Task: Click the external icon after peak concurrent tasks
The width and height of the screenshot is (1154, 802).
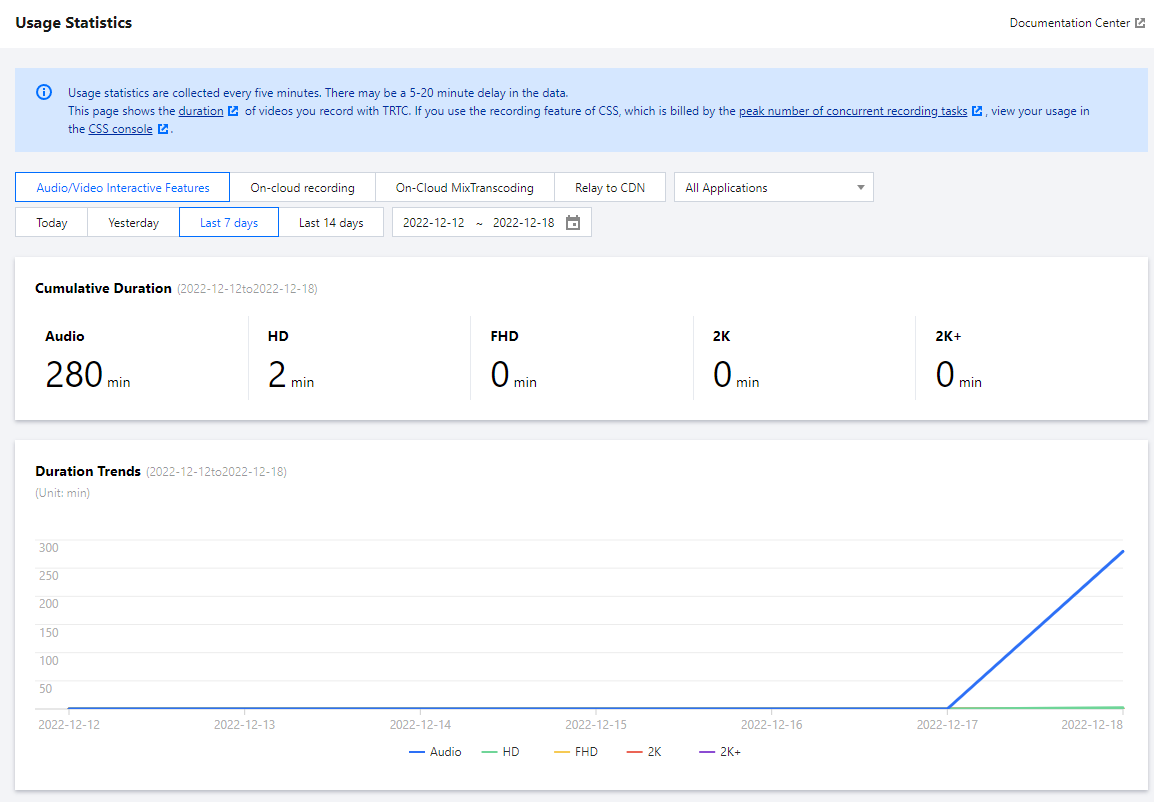Action: [x=977, y=111]
